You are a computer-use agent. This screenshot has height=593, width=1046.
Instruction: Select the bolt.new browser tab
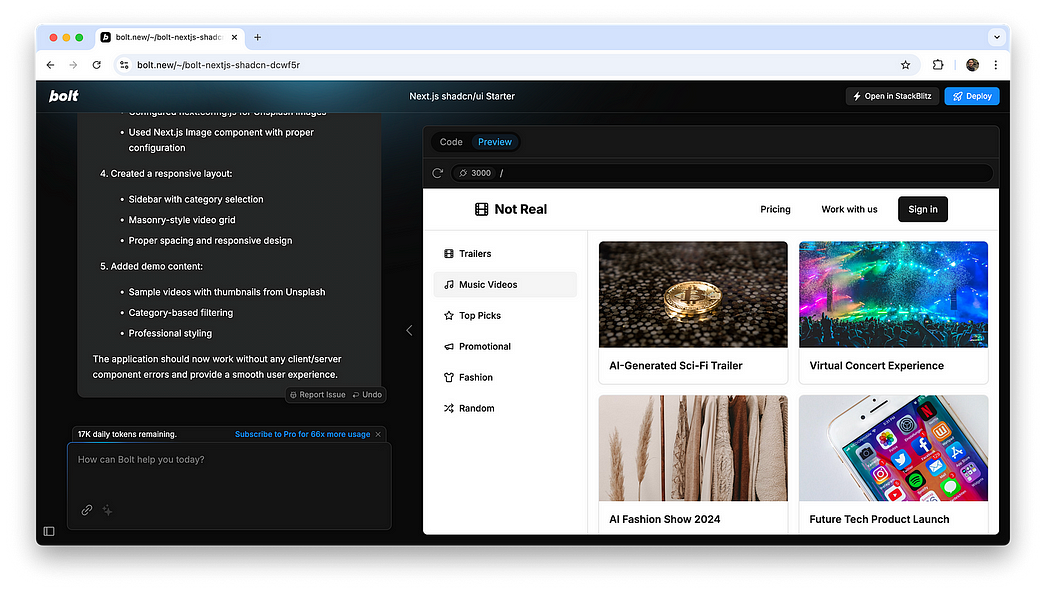tap(170, 37)
